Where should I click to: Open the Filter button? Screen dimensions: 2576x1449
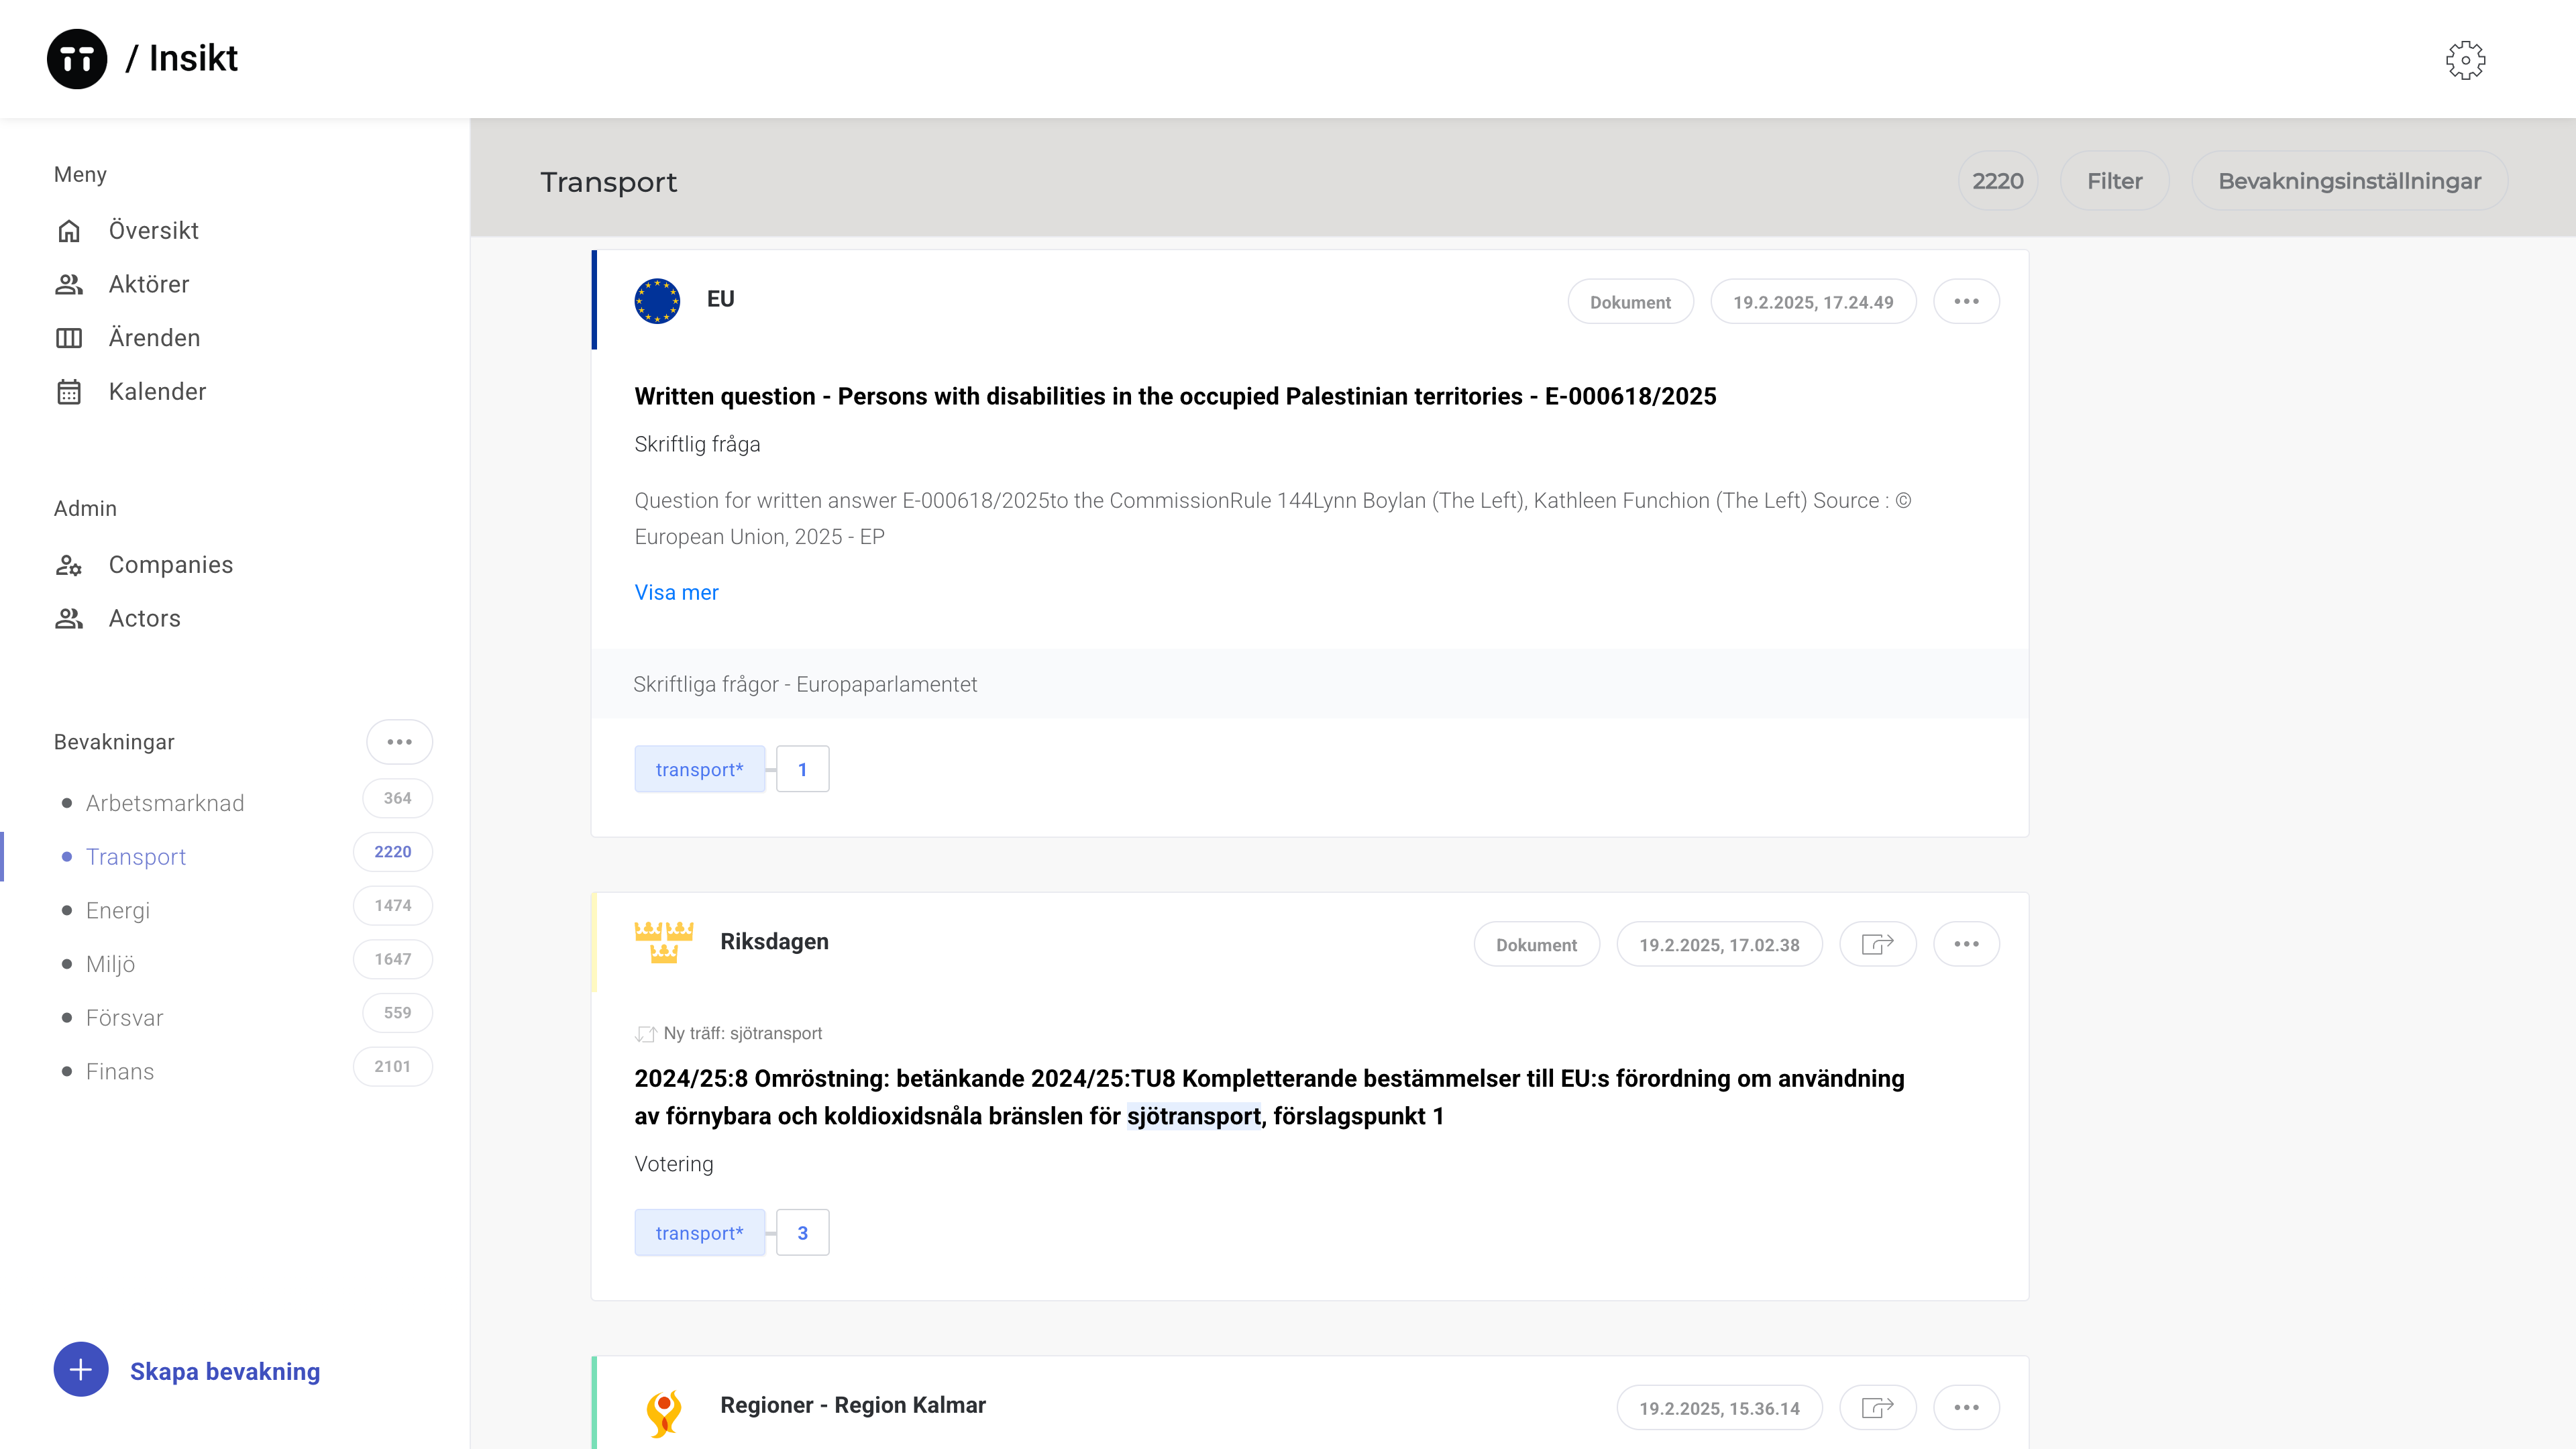click(2114, 181)
